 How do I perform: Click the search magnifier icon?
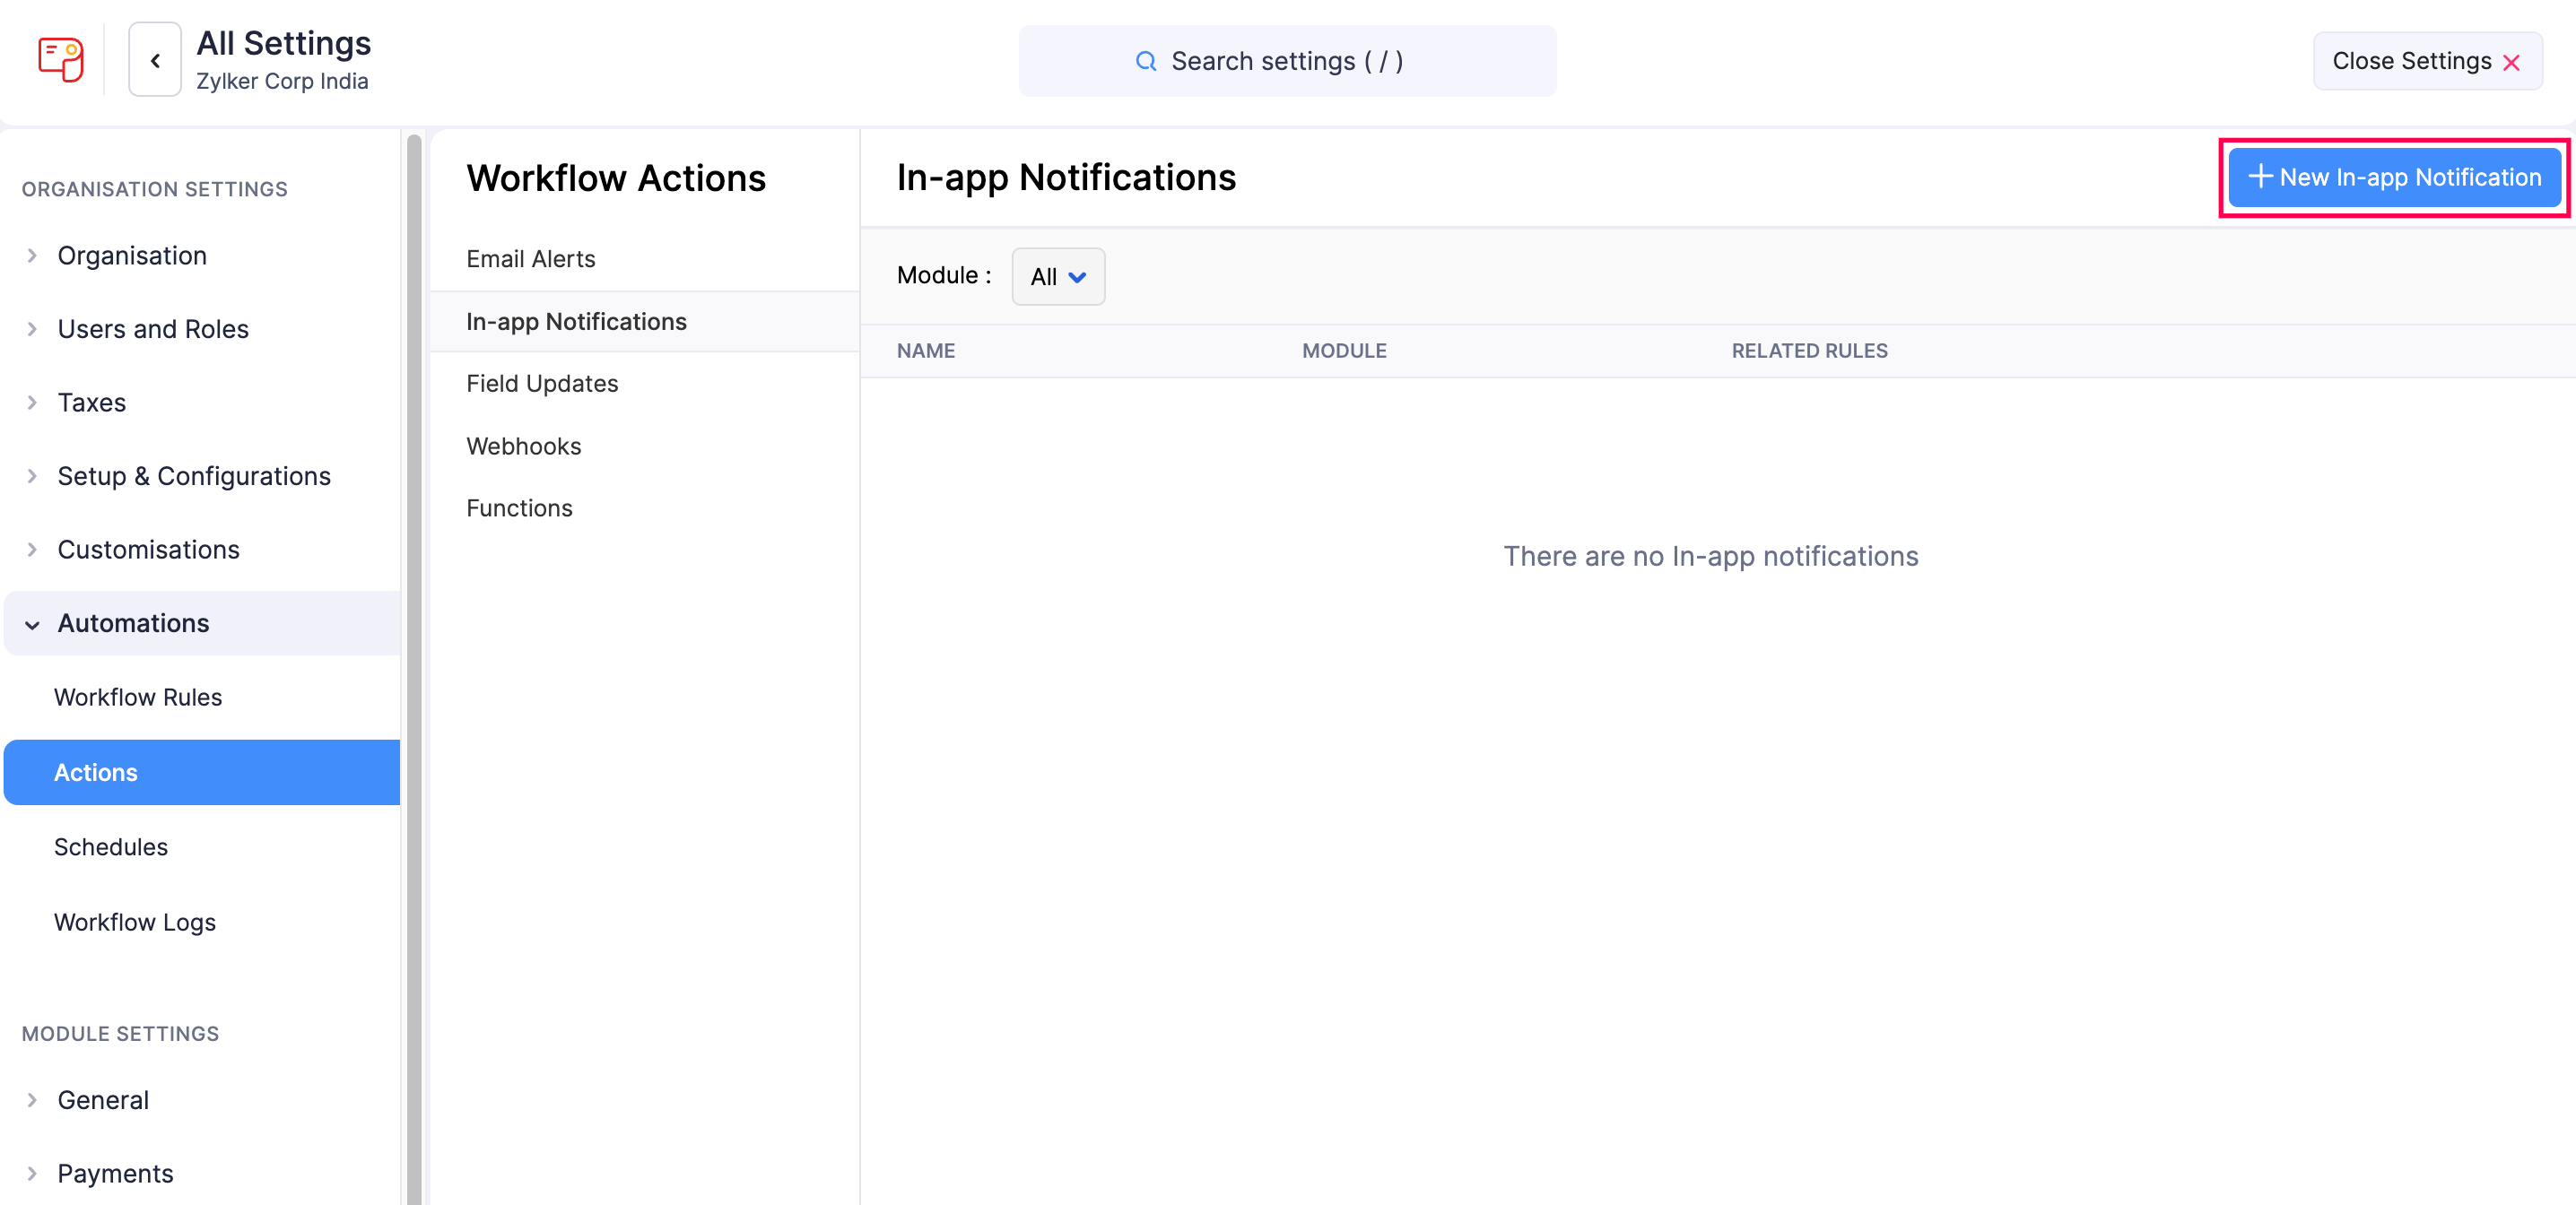pos(1146,61)
